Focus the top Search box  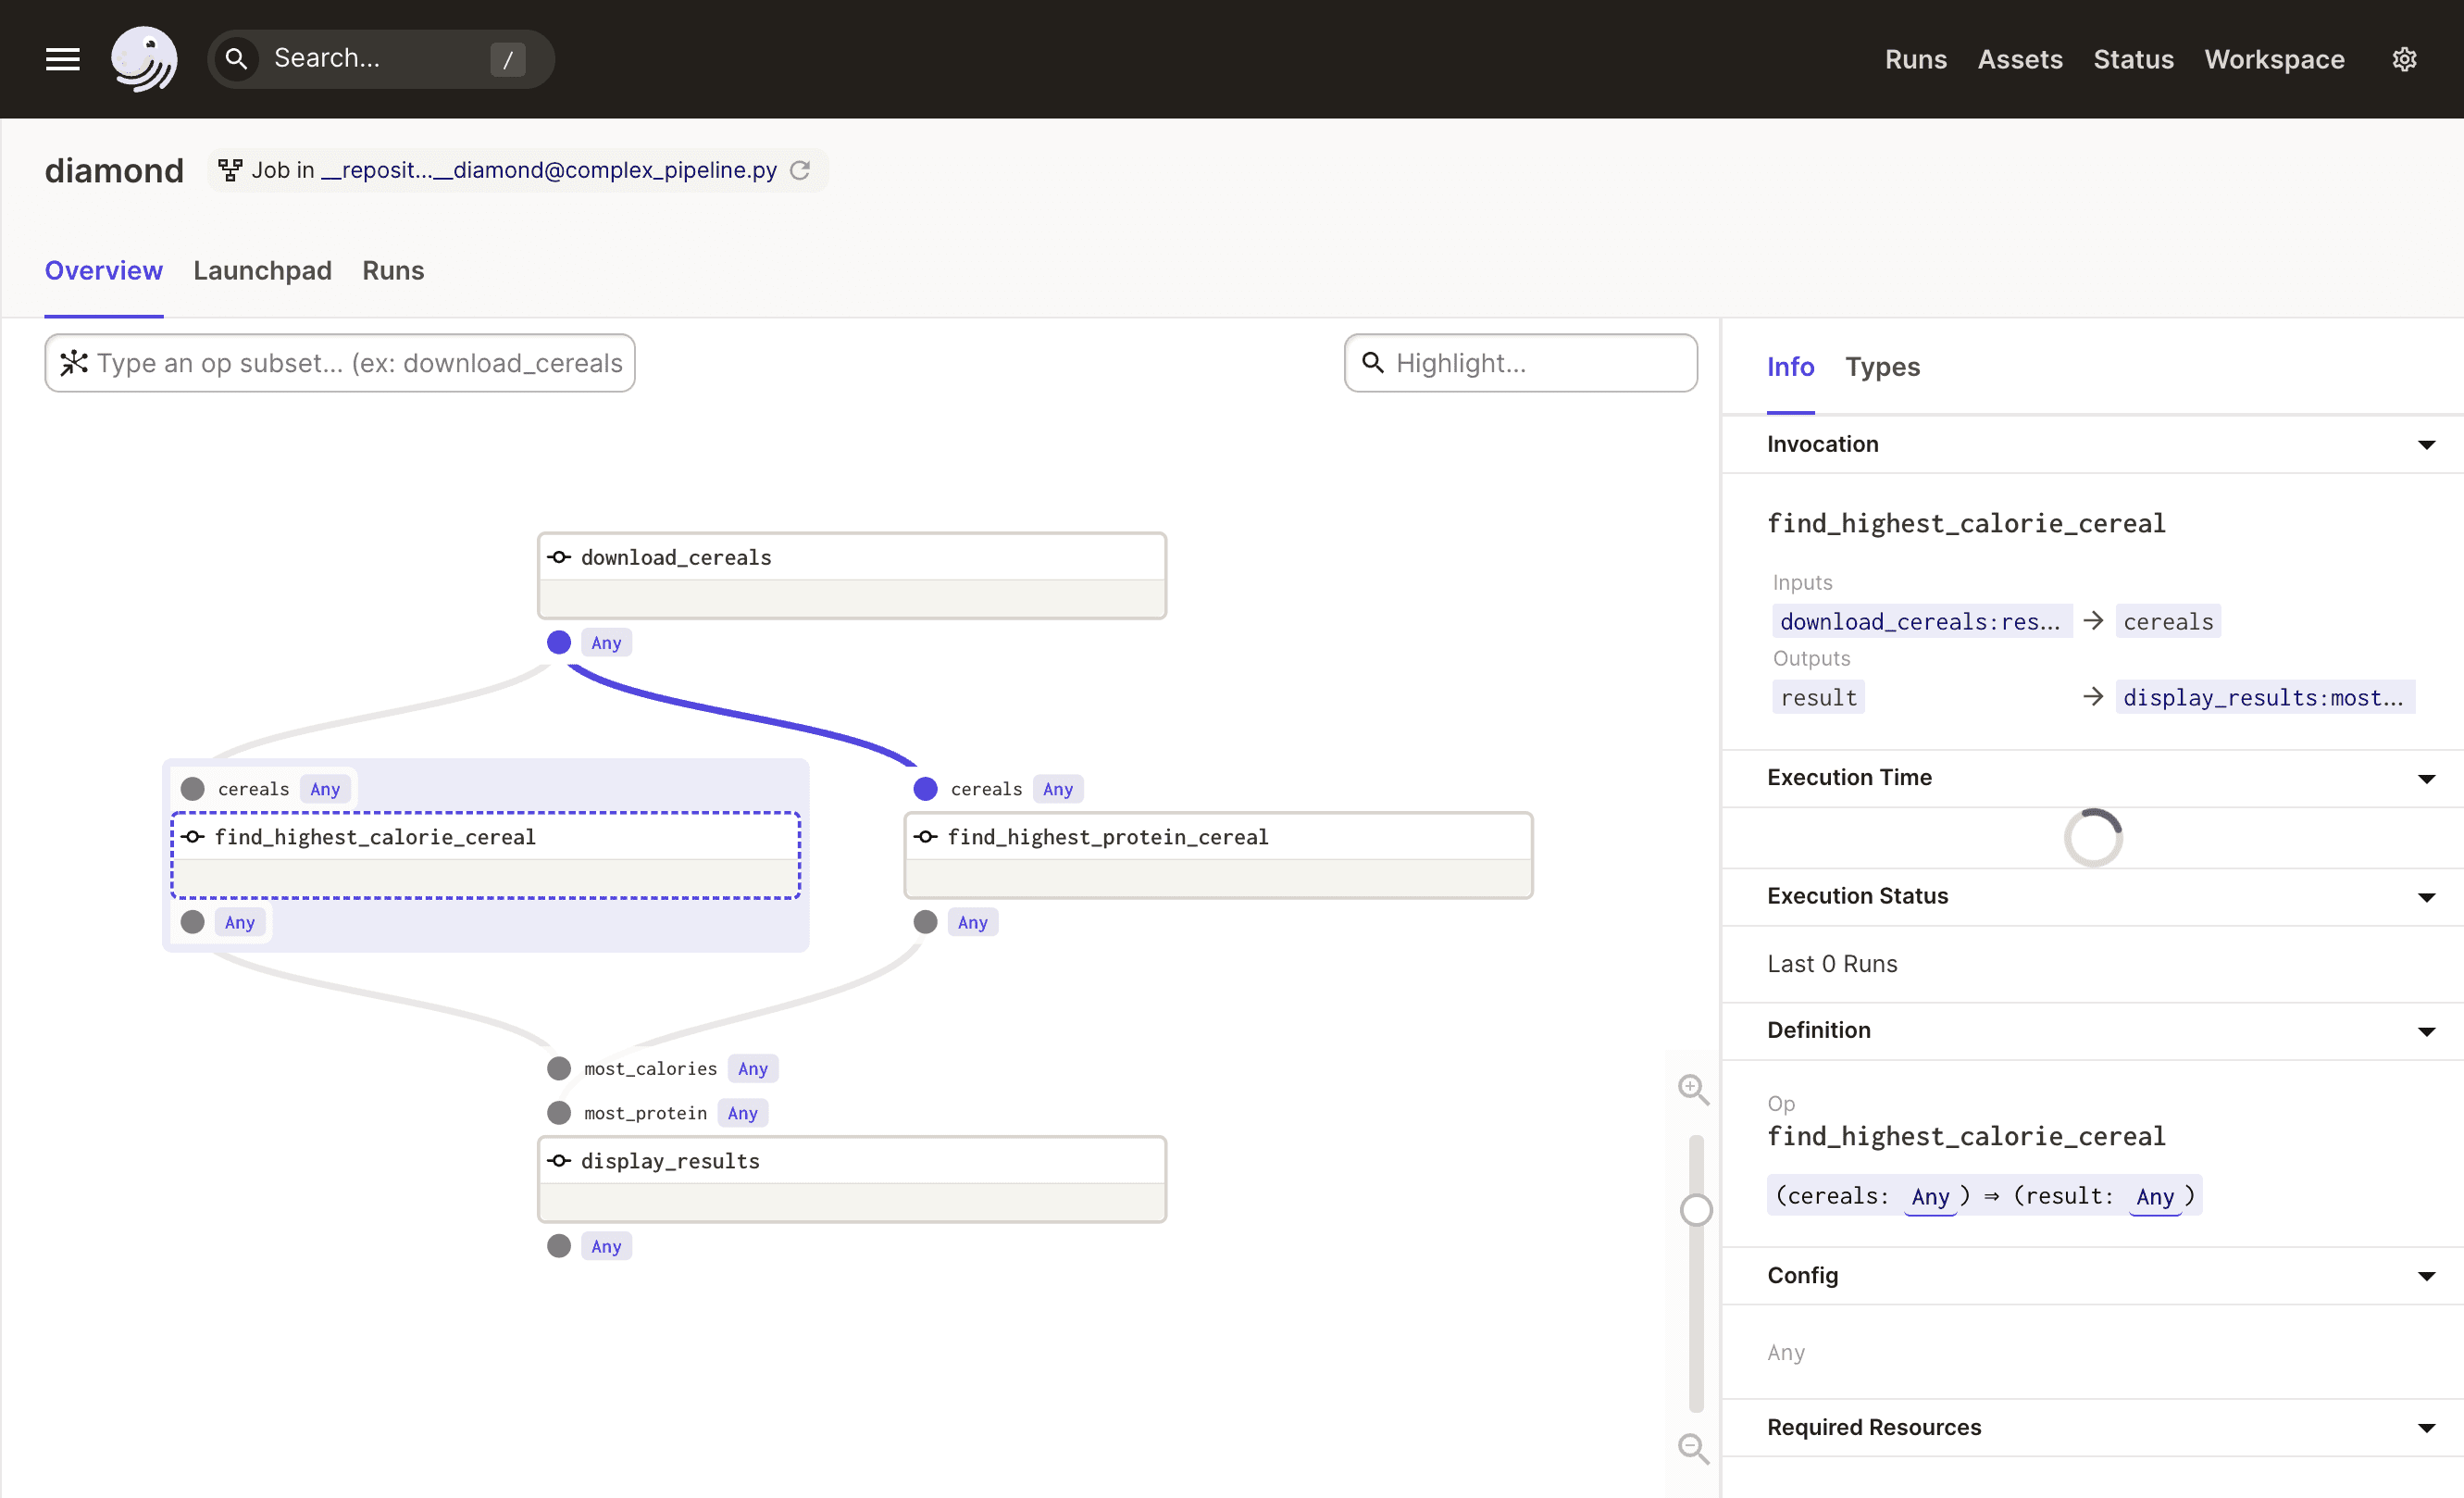click(x=380, y=59)
